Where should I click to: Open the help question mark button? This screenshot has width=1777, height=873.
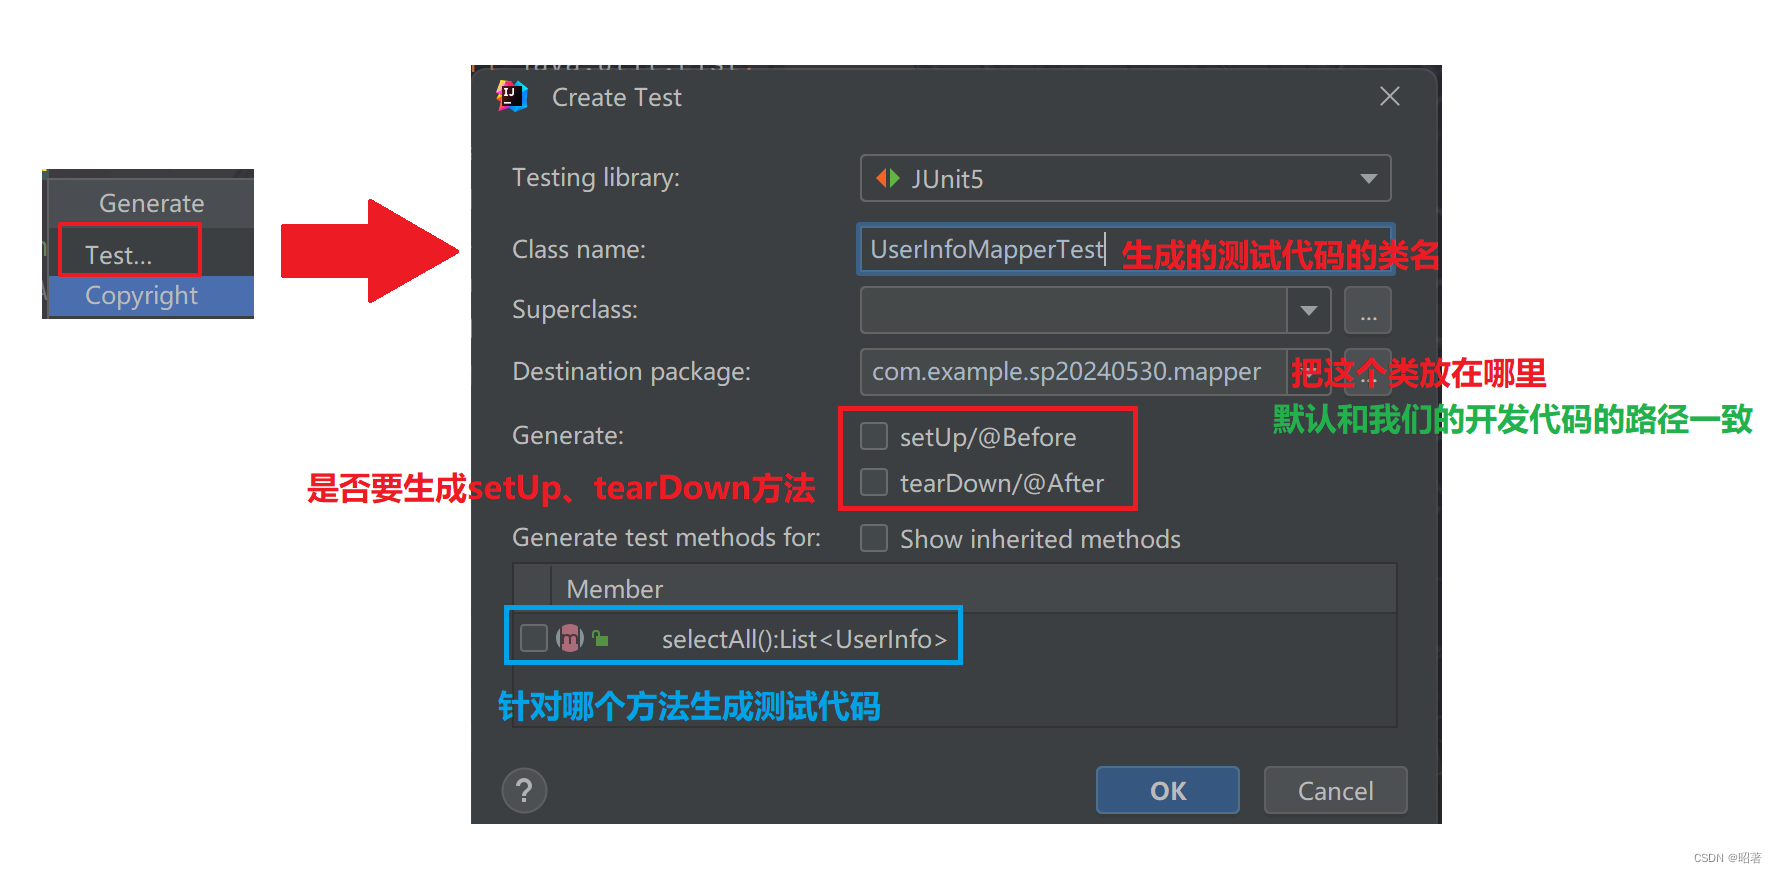pyautogui.click(x=524, y=791)
